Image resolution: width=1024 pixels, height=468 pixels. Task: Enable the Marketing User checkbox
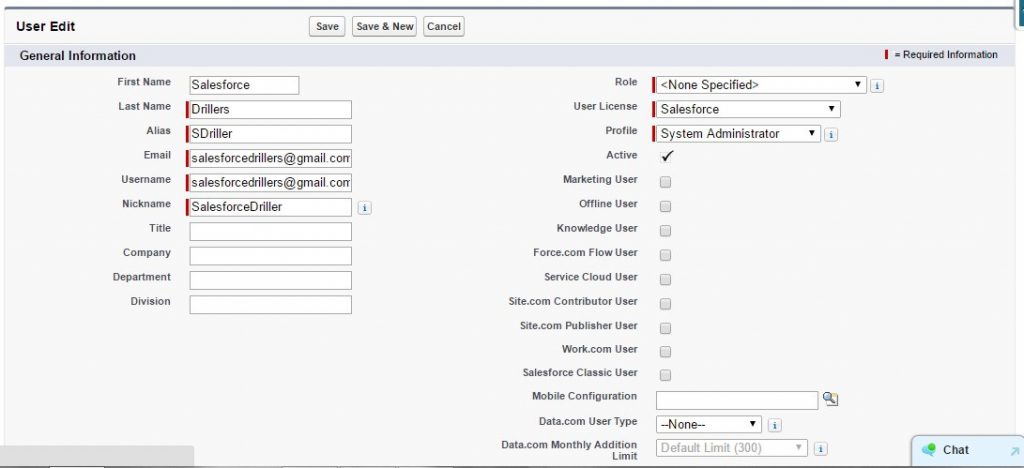(665, 182)
